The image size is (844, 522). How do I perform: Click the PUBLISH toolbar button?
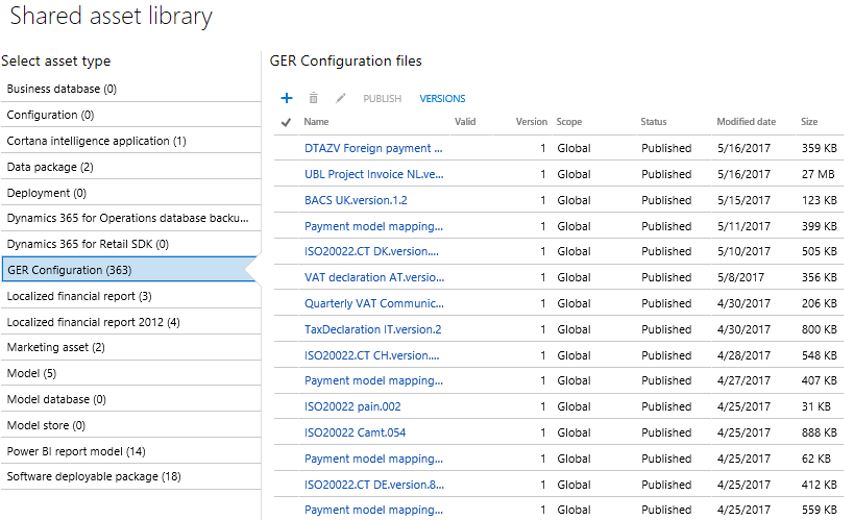coord(382,99)
